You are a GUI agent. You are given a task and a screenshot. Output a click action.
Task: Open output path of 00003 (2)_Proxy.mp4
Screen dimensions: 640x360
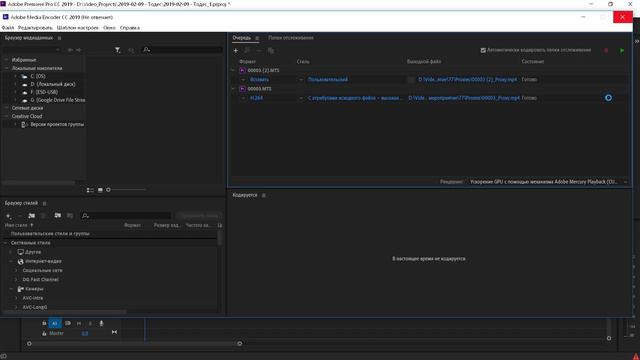pyautogui.click(x=468, y=80)
